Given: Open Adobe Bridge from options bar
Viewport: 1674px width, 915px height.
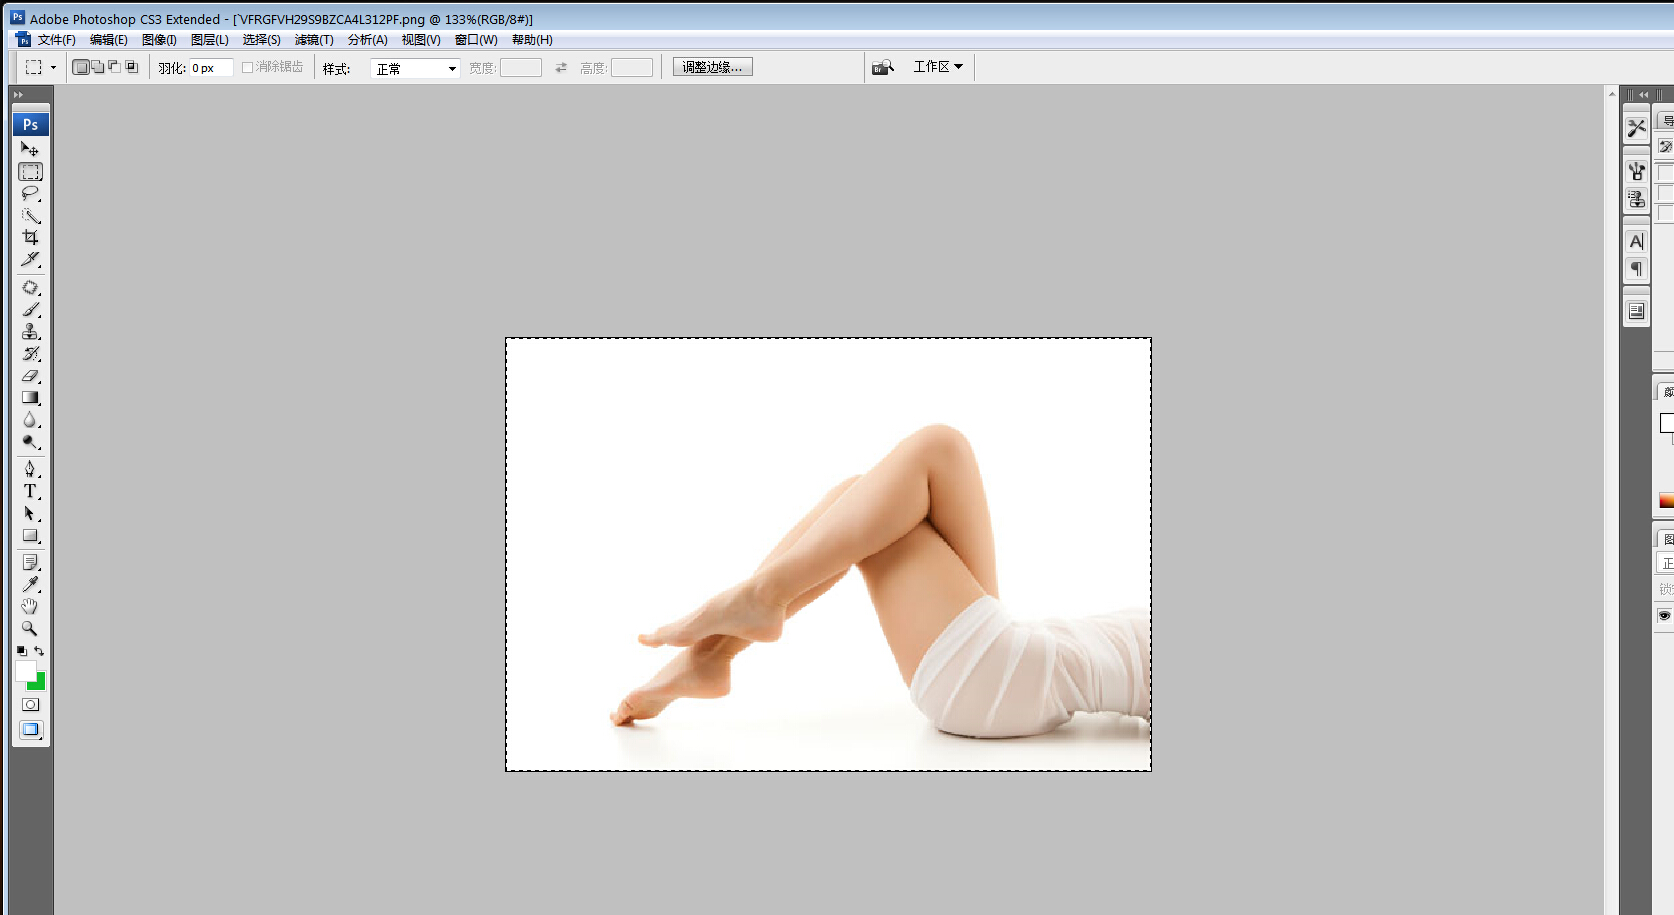Looking at the screenshot, I should [x=882, y=67].
